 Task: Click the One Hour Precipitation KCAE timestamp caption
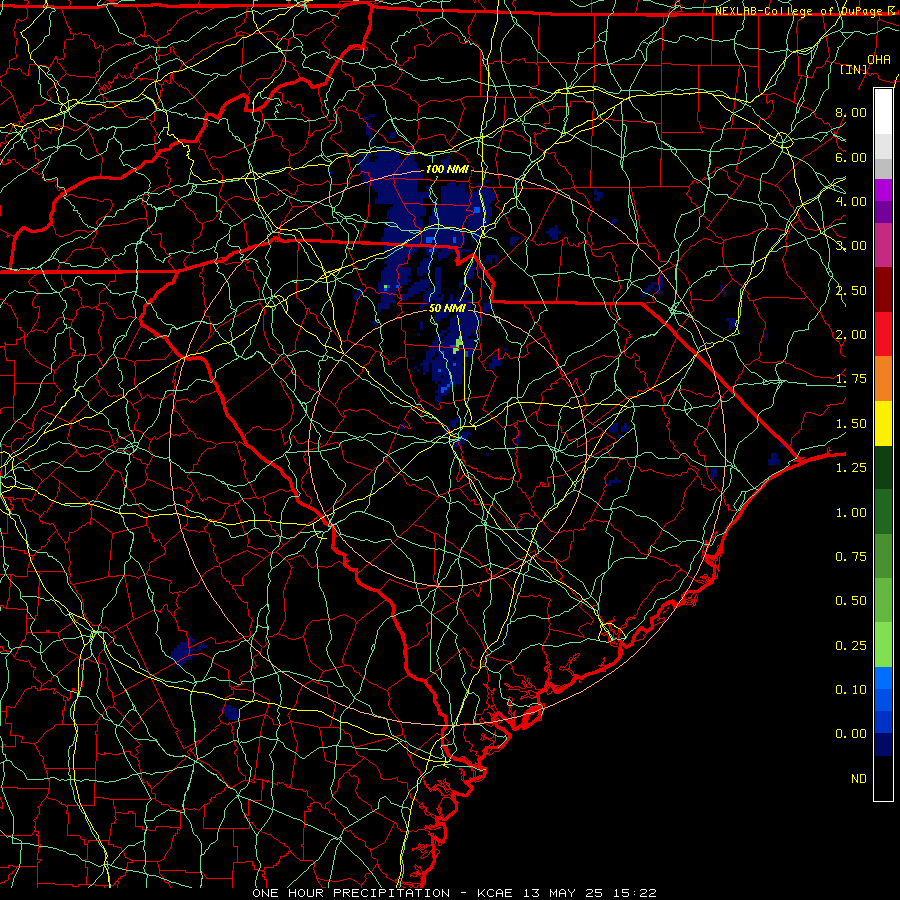tap(454, 893)
